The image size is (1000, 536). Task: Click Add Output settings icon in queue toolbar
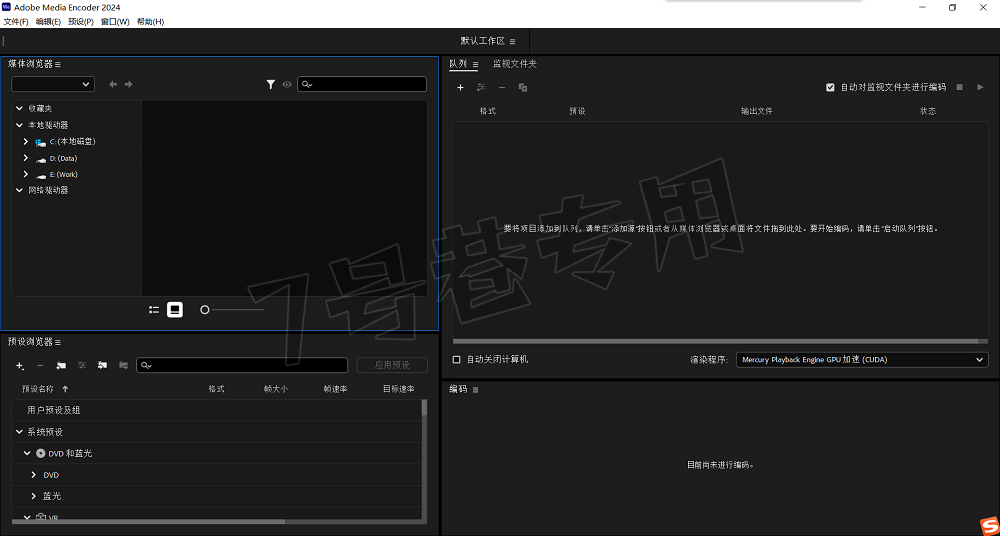click(482, 87)
